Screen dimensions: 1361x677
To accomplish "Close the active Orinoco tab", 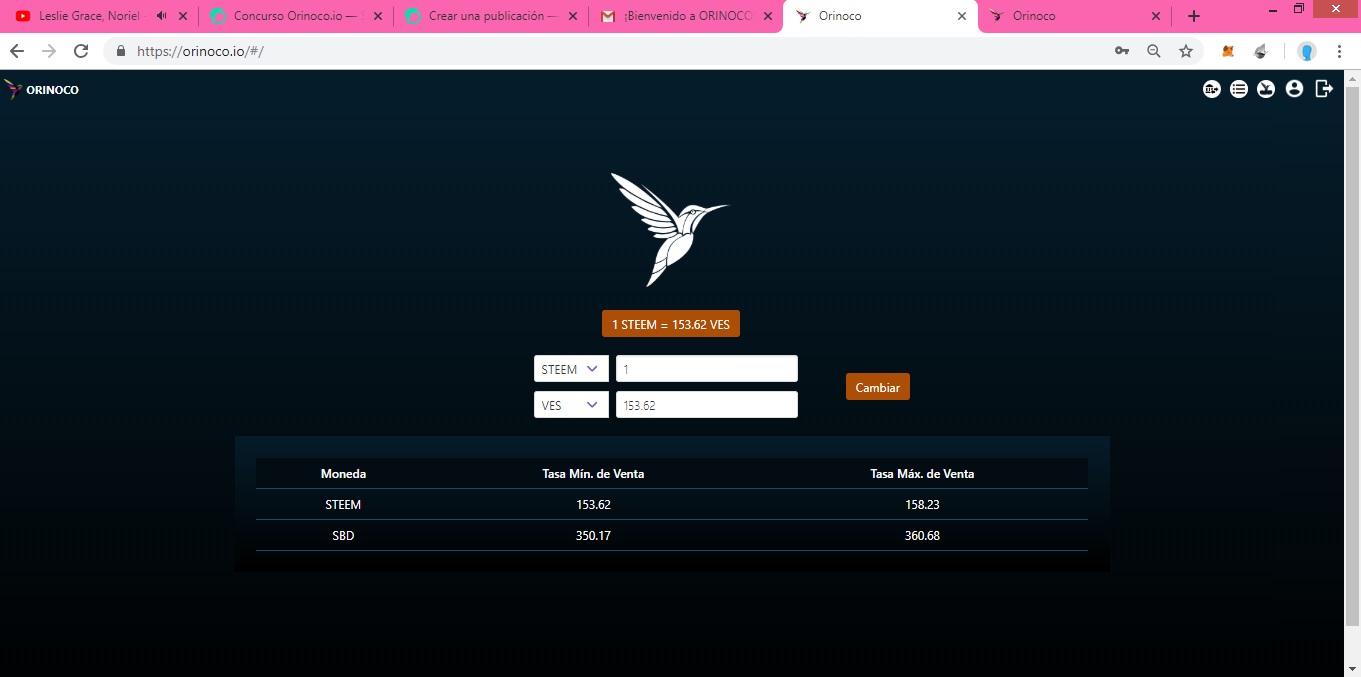I will 962,16.
